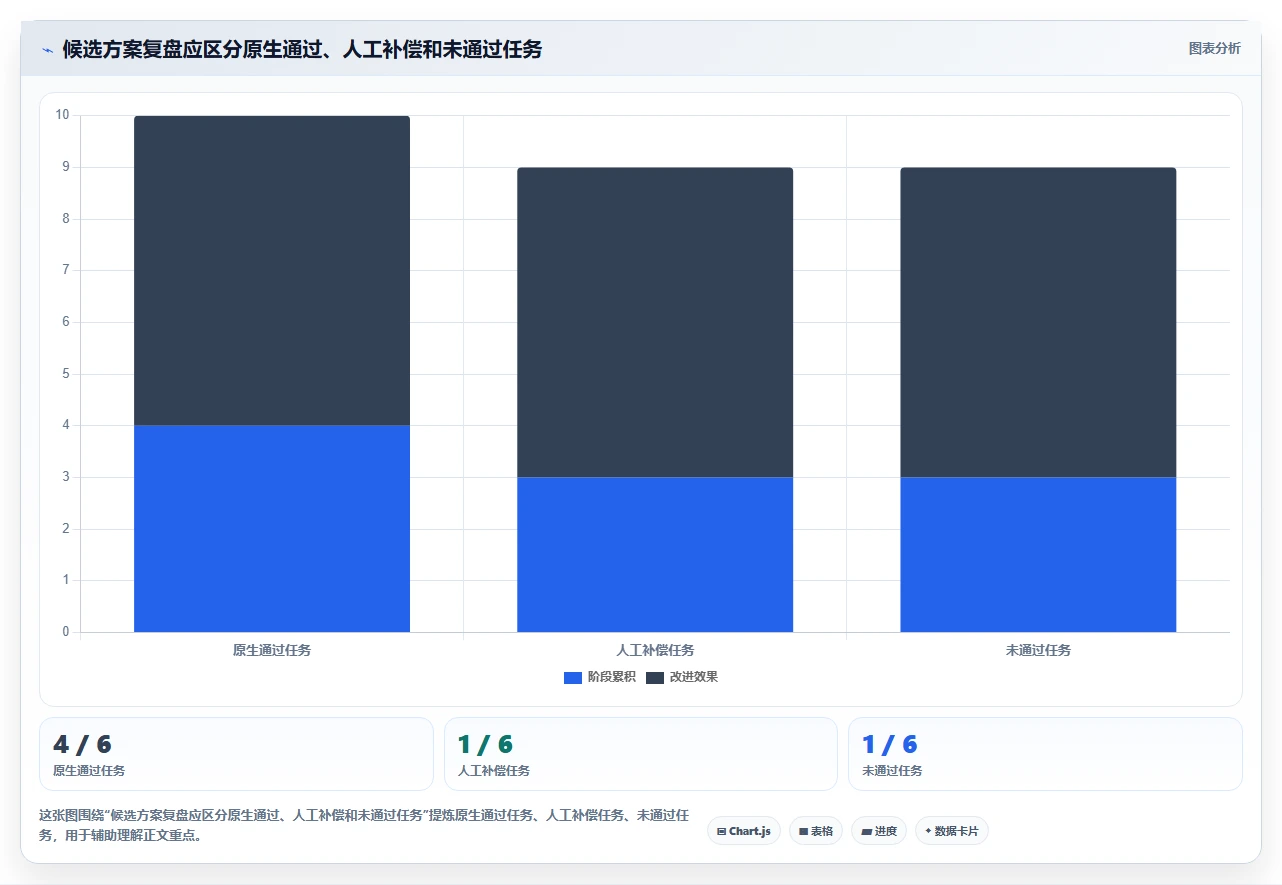Open the 4 / 6 原生通过任务 data card
Viewport: 1282px width, 885px height.
pos(236,754)
